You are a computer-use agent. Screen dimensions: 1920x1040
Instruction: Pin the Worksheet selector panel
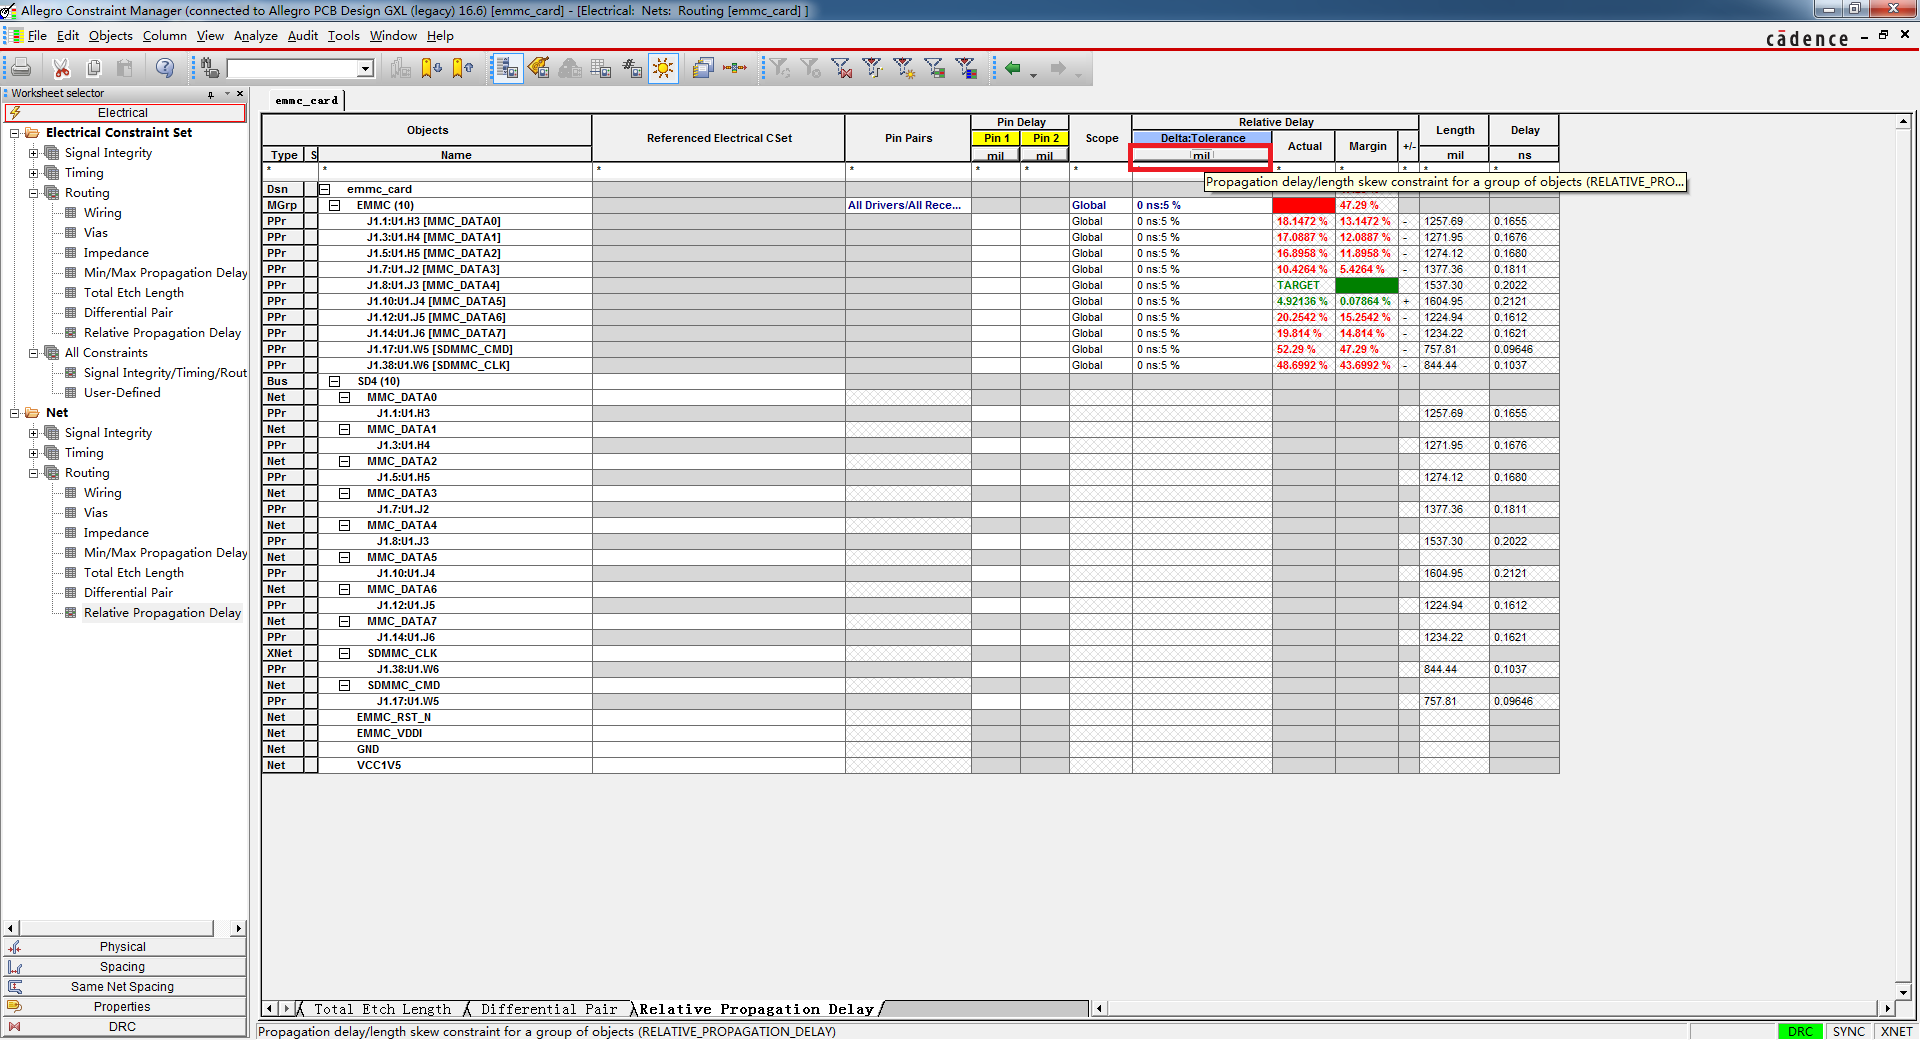click(x=211, y=94)
